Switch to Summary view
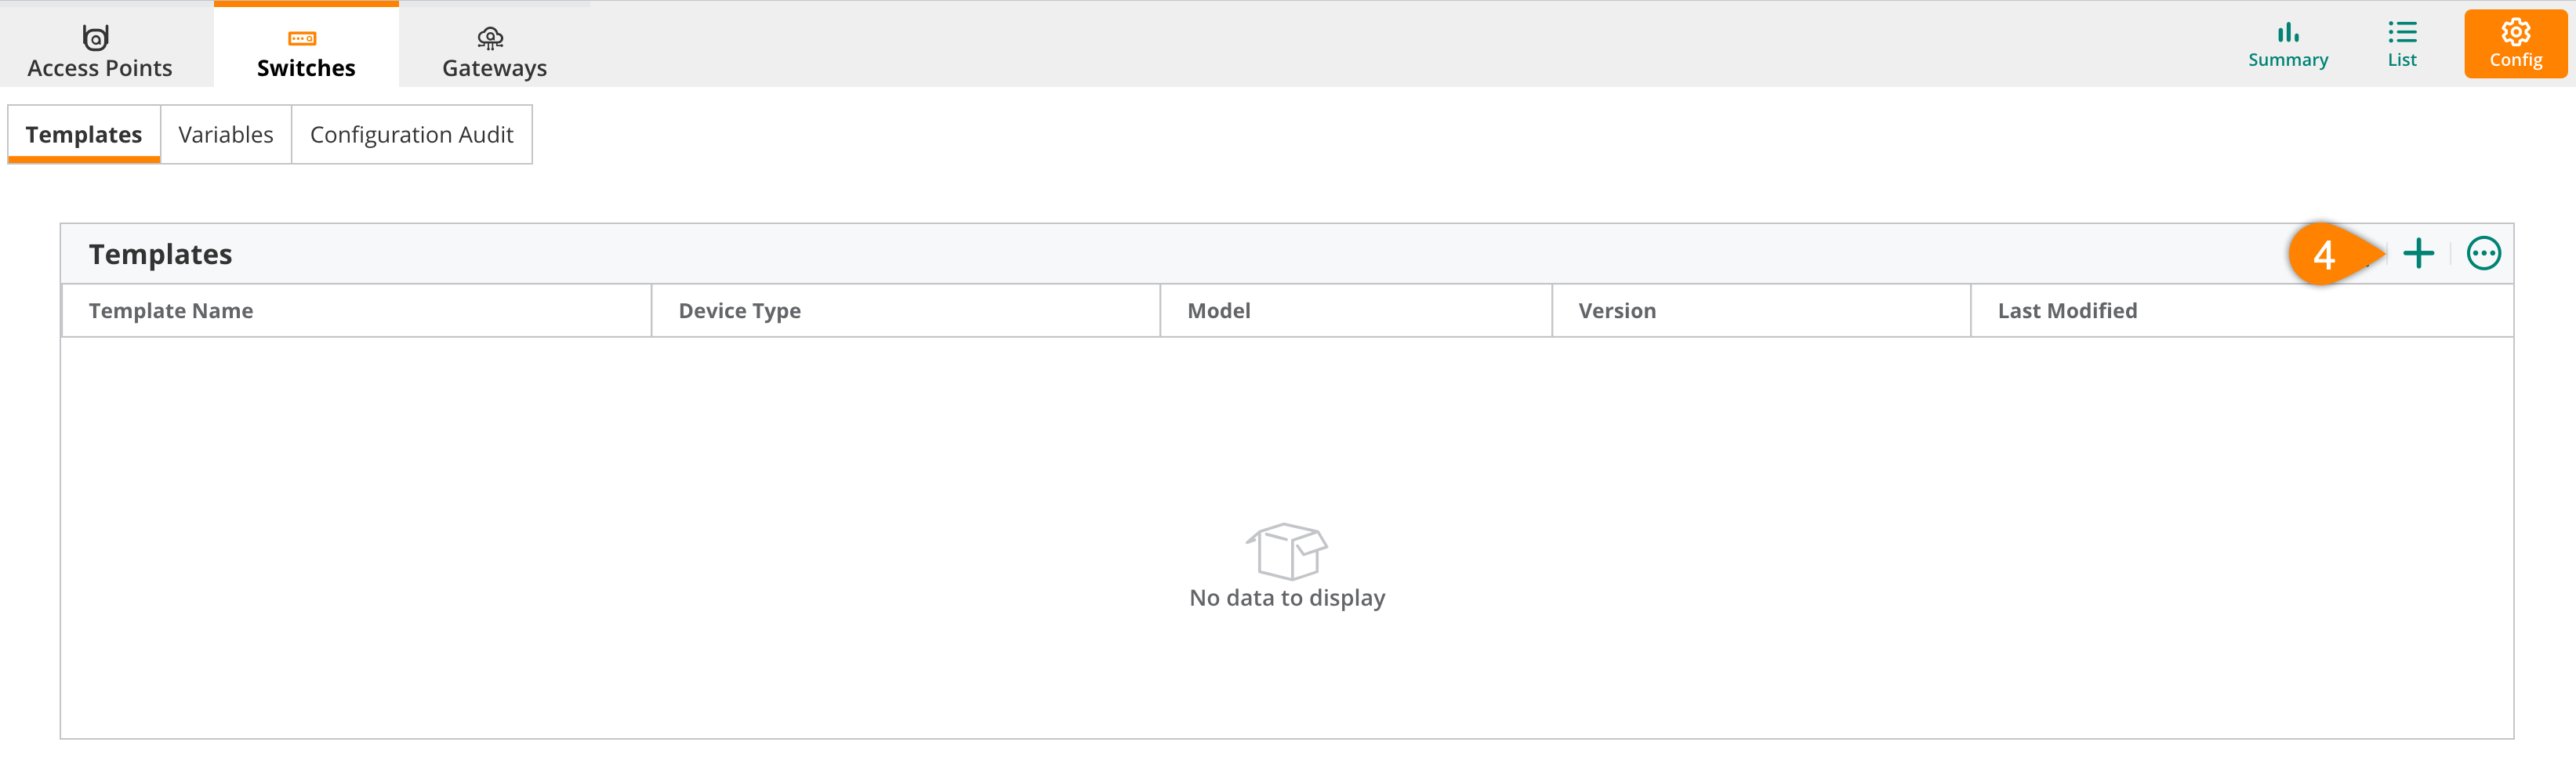2576x782 pixels. (2287, 45)
